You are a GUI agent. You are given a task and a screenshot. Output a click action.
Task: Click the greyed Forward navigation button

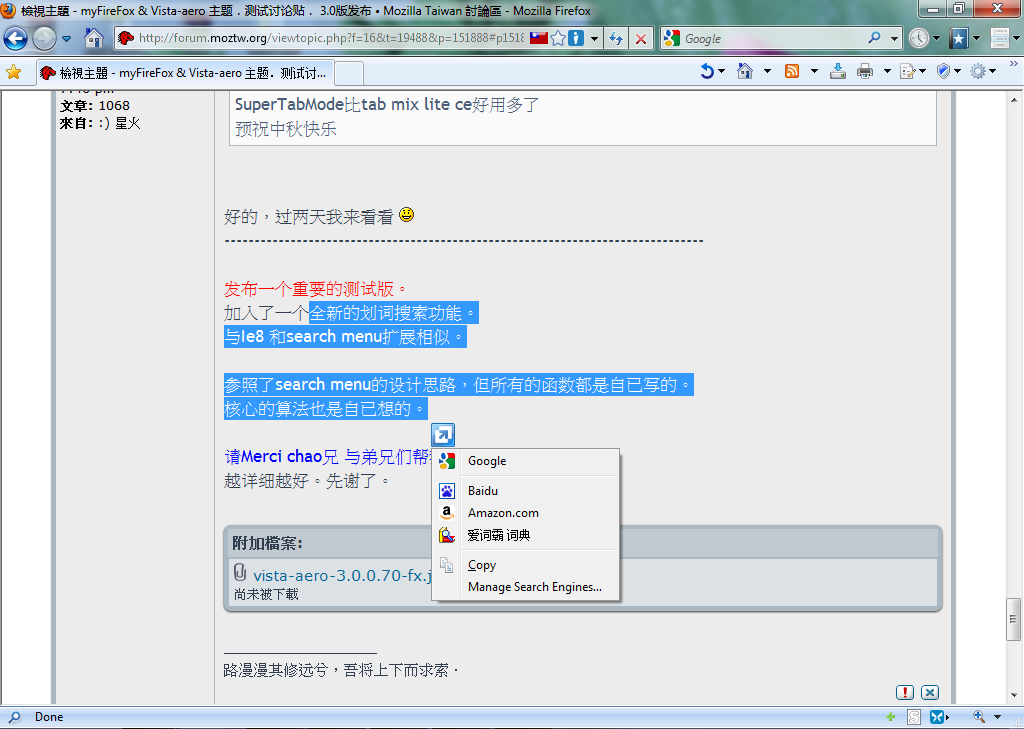(x=44, y=39)
